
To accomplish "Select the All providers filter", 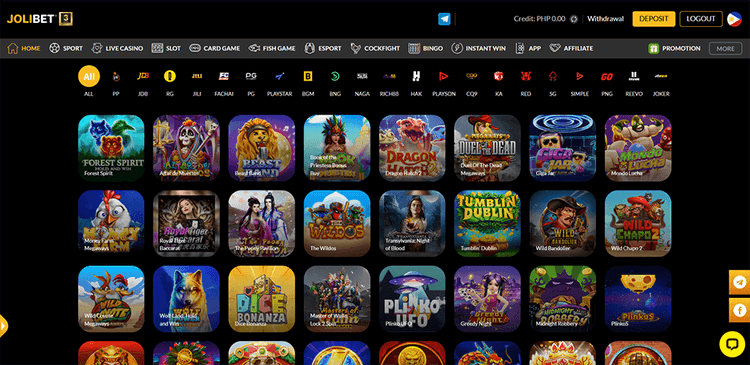I will 89,77.
